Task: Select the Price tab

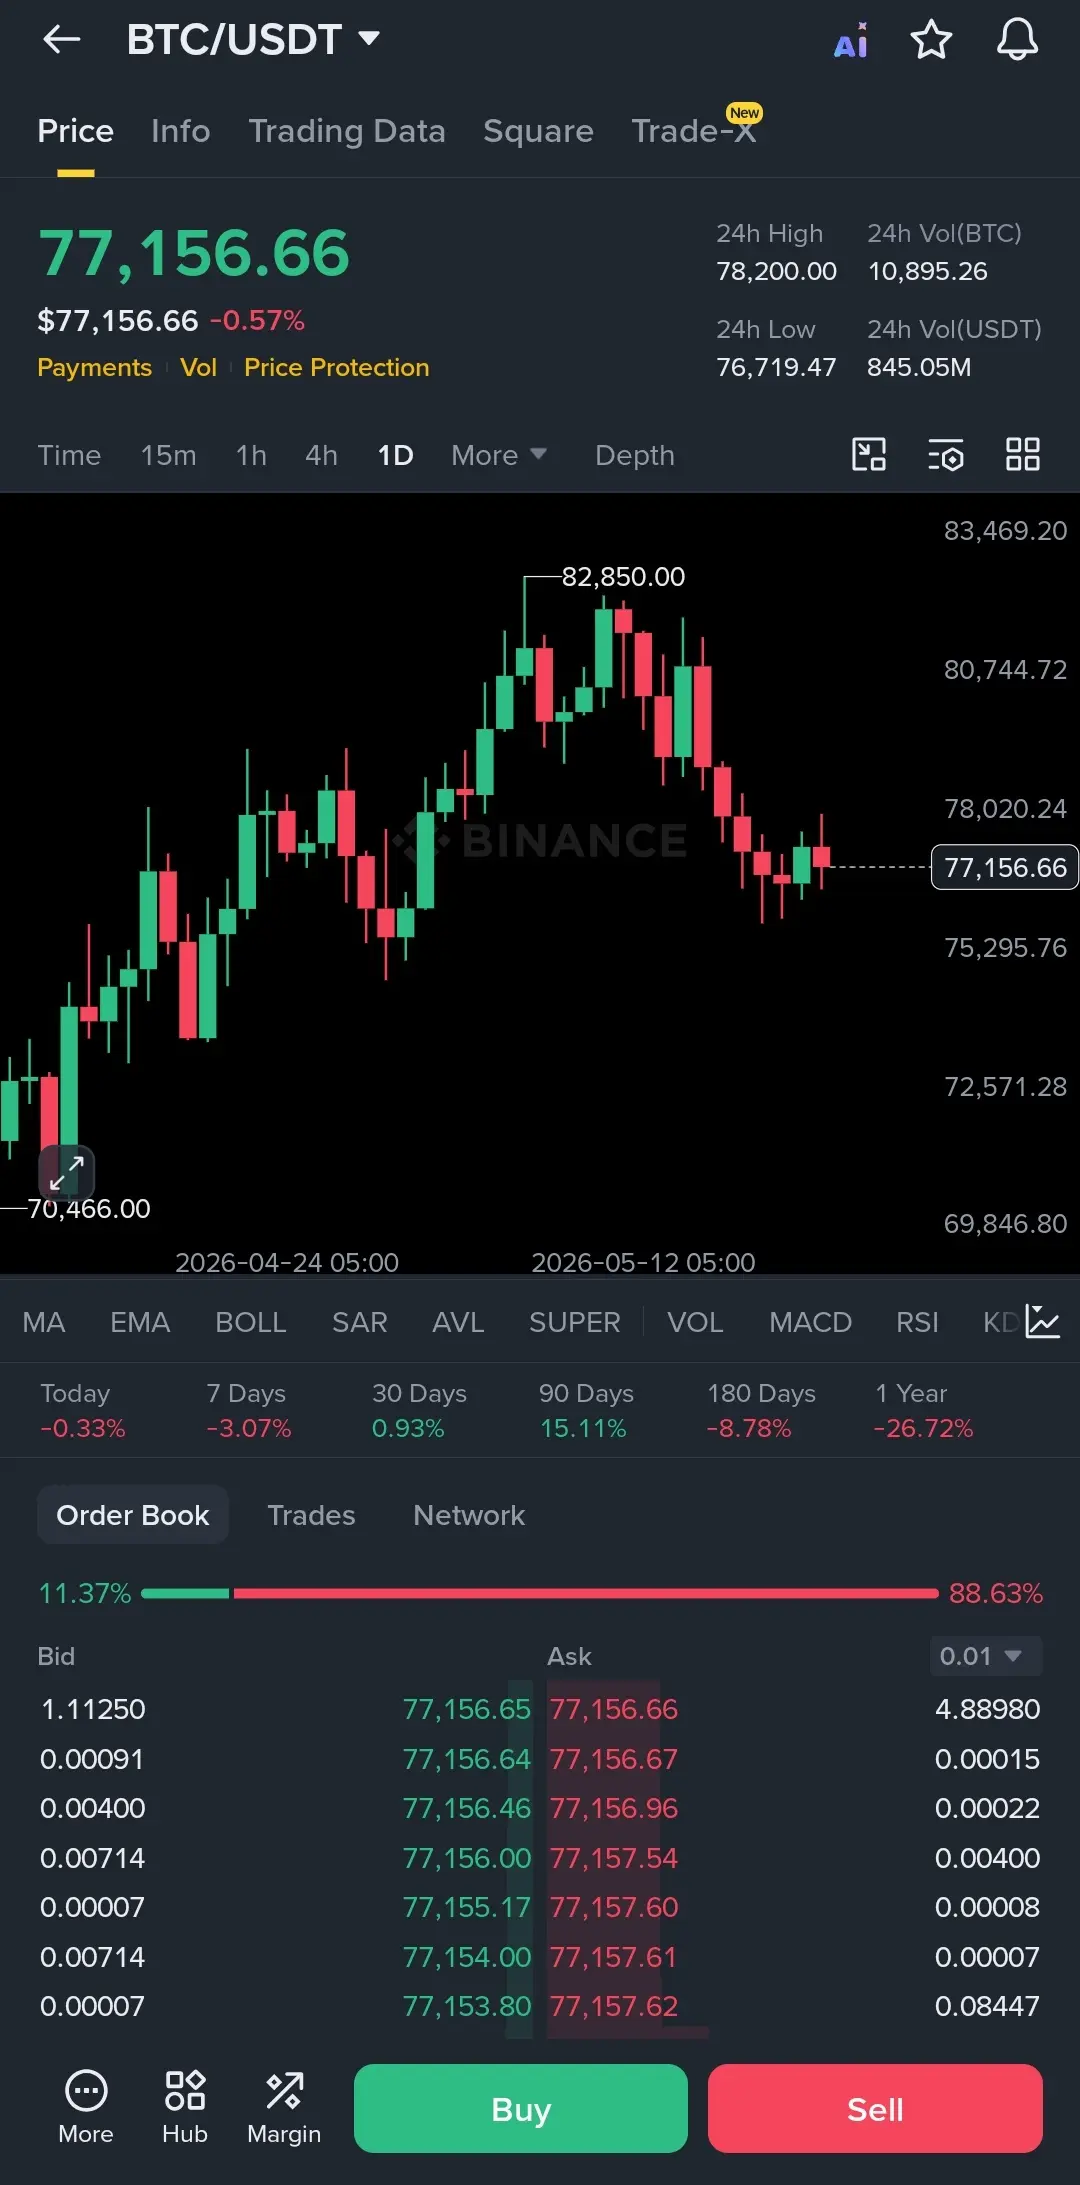Action: [75, 131]
